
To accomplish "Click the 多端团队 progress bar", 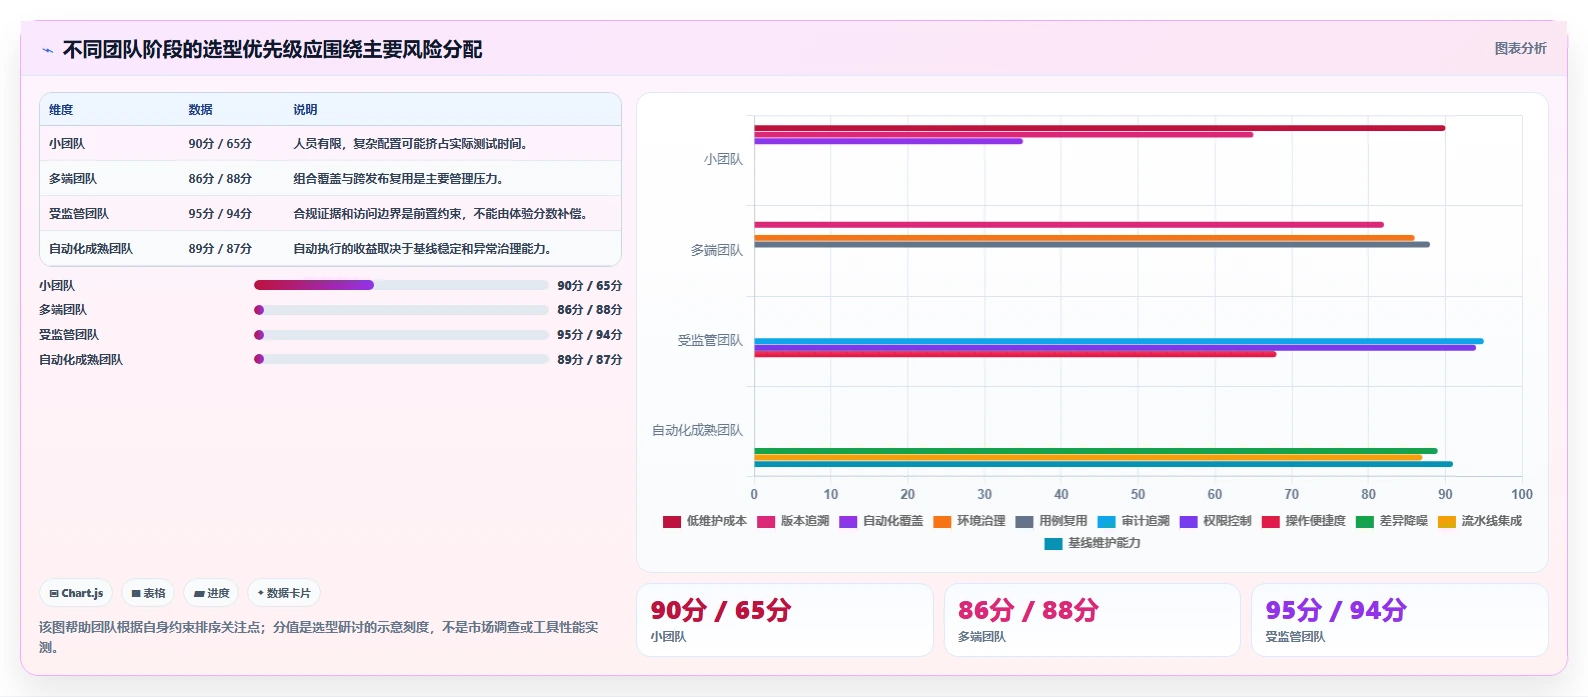I will [x=401, y=310].
